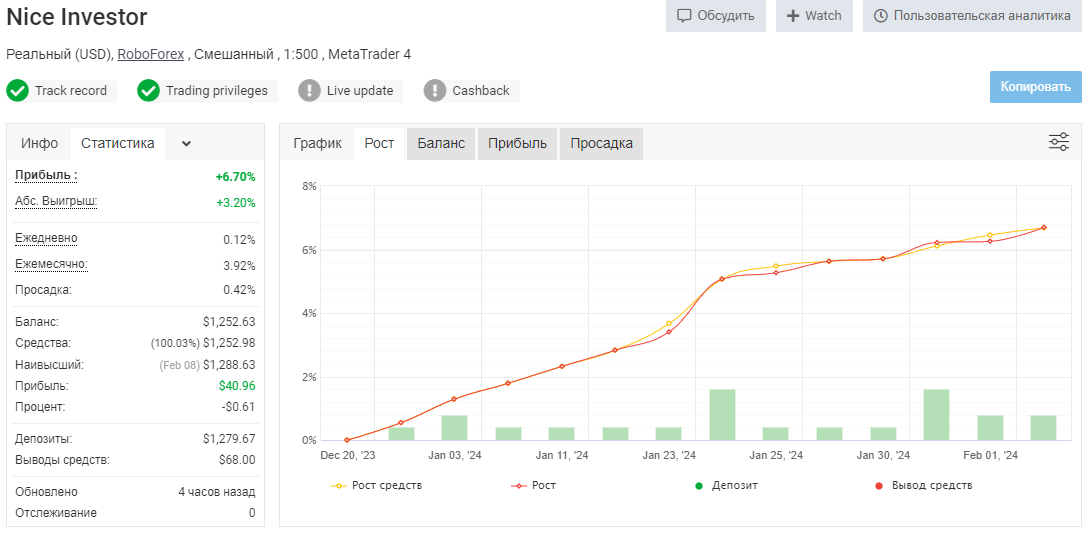Open the Прибыль chart tab
This screenshot has height=546, width=1088.
pyautogui.click(x=518, y=144)
